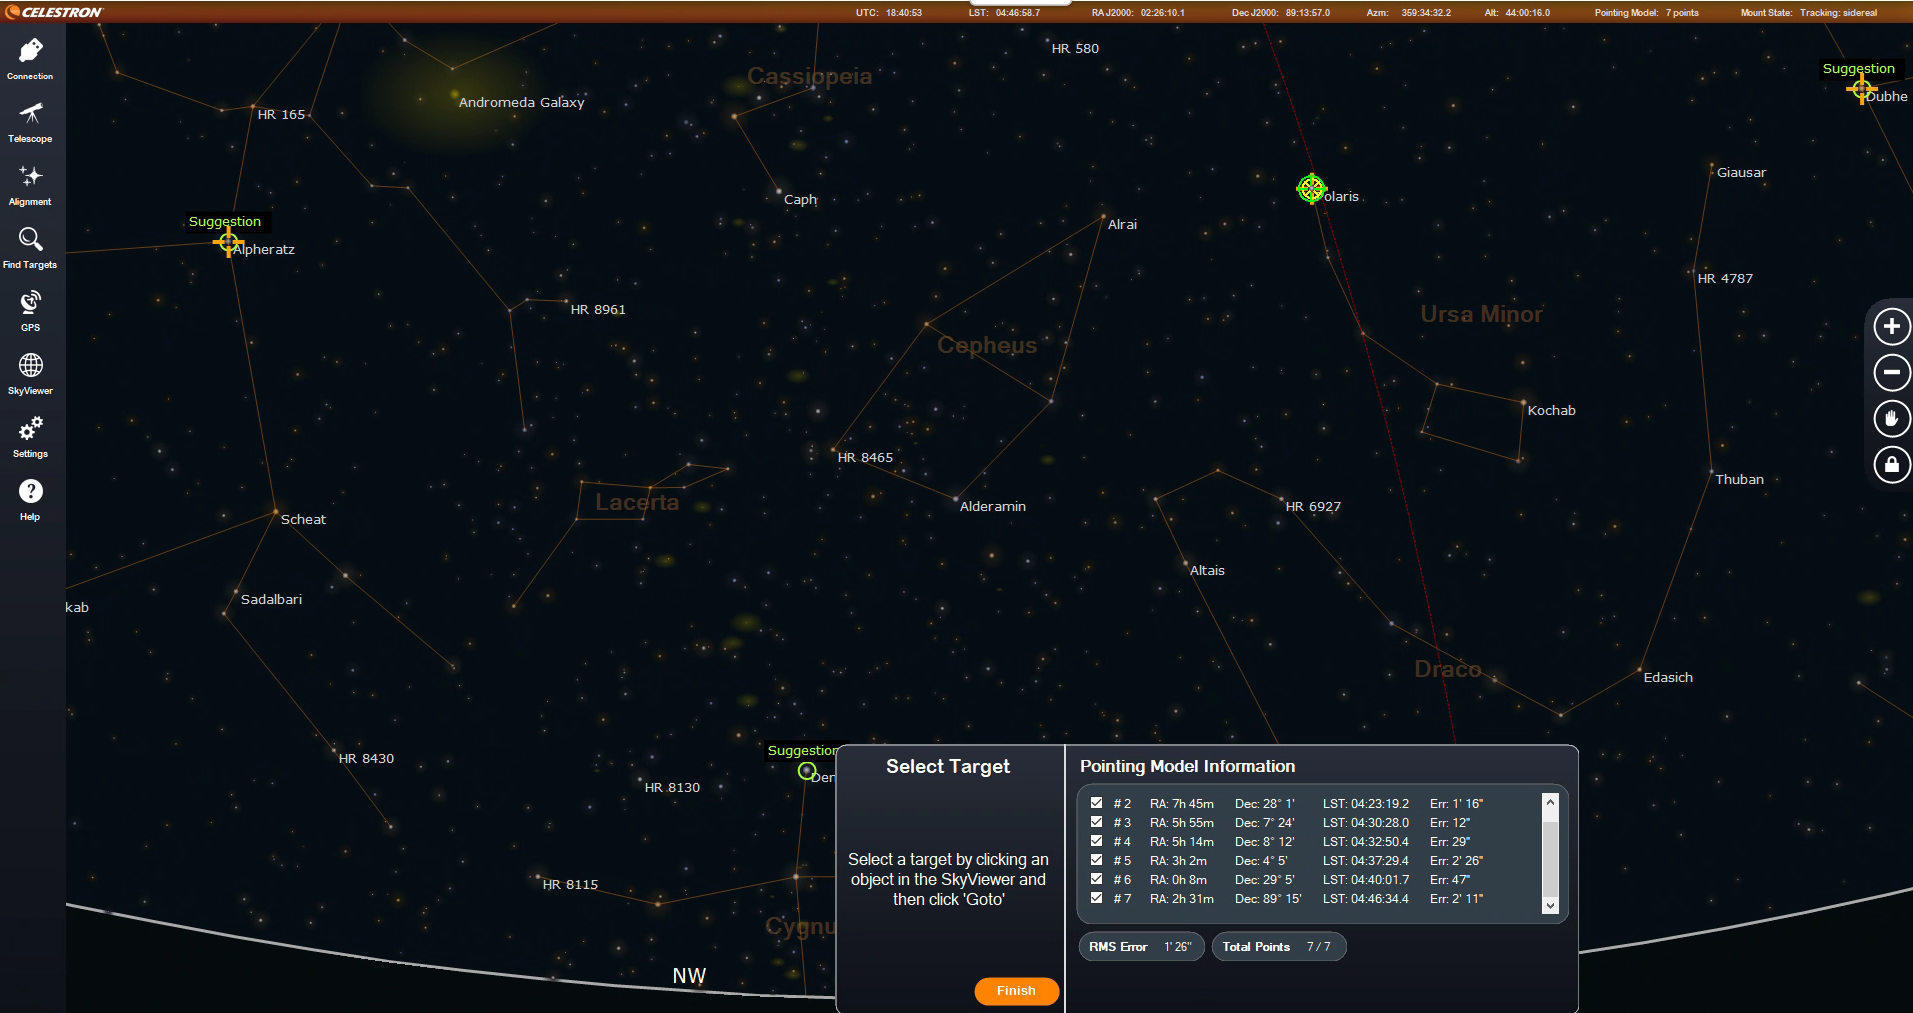Select the star Kochab
Screen dimensions: 1913x1013
tap(1551, 410)
